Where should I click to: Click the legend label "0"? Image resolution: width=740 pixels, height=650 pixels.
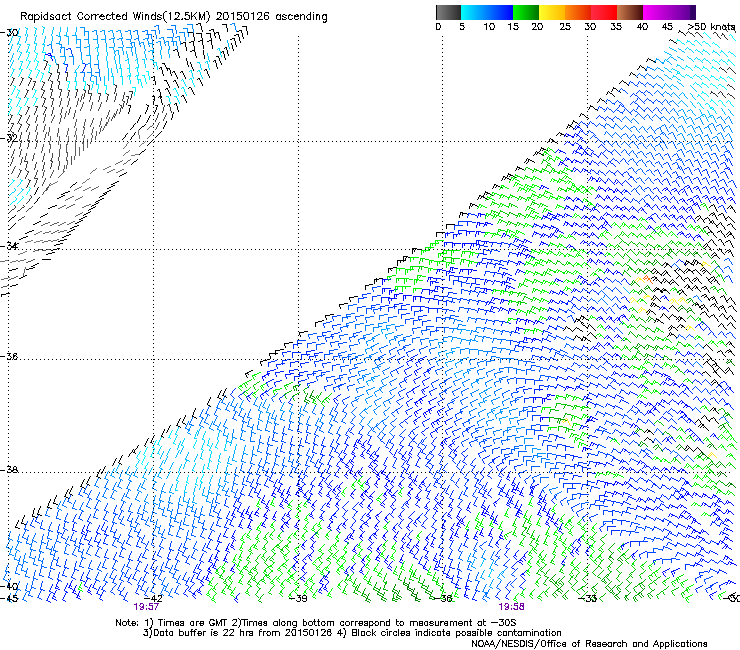click(438, 27)
